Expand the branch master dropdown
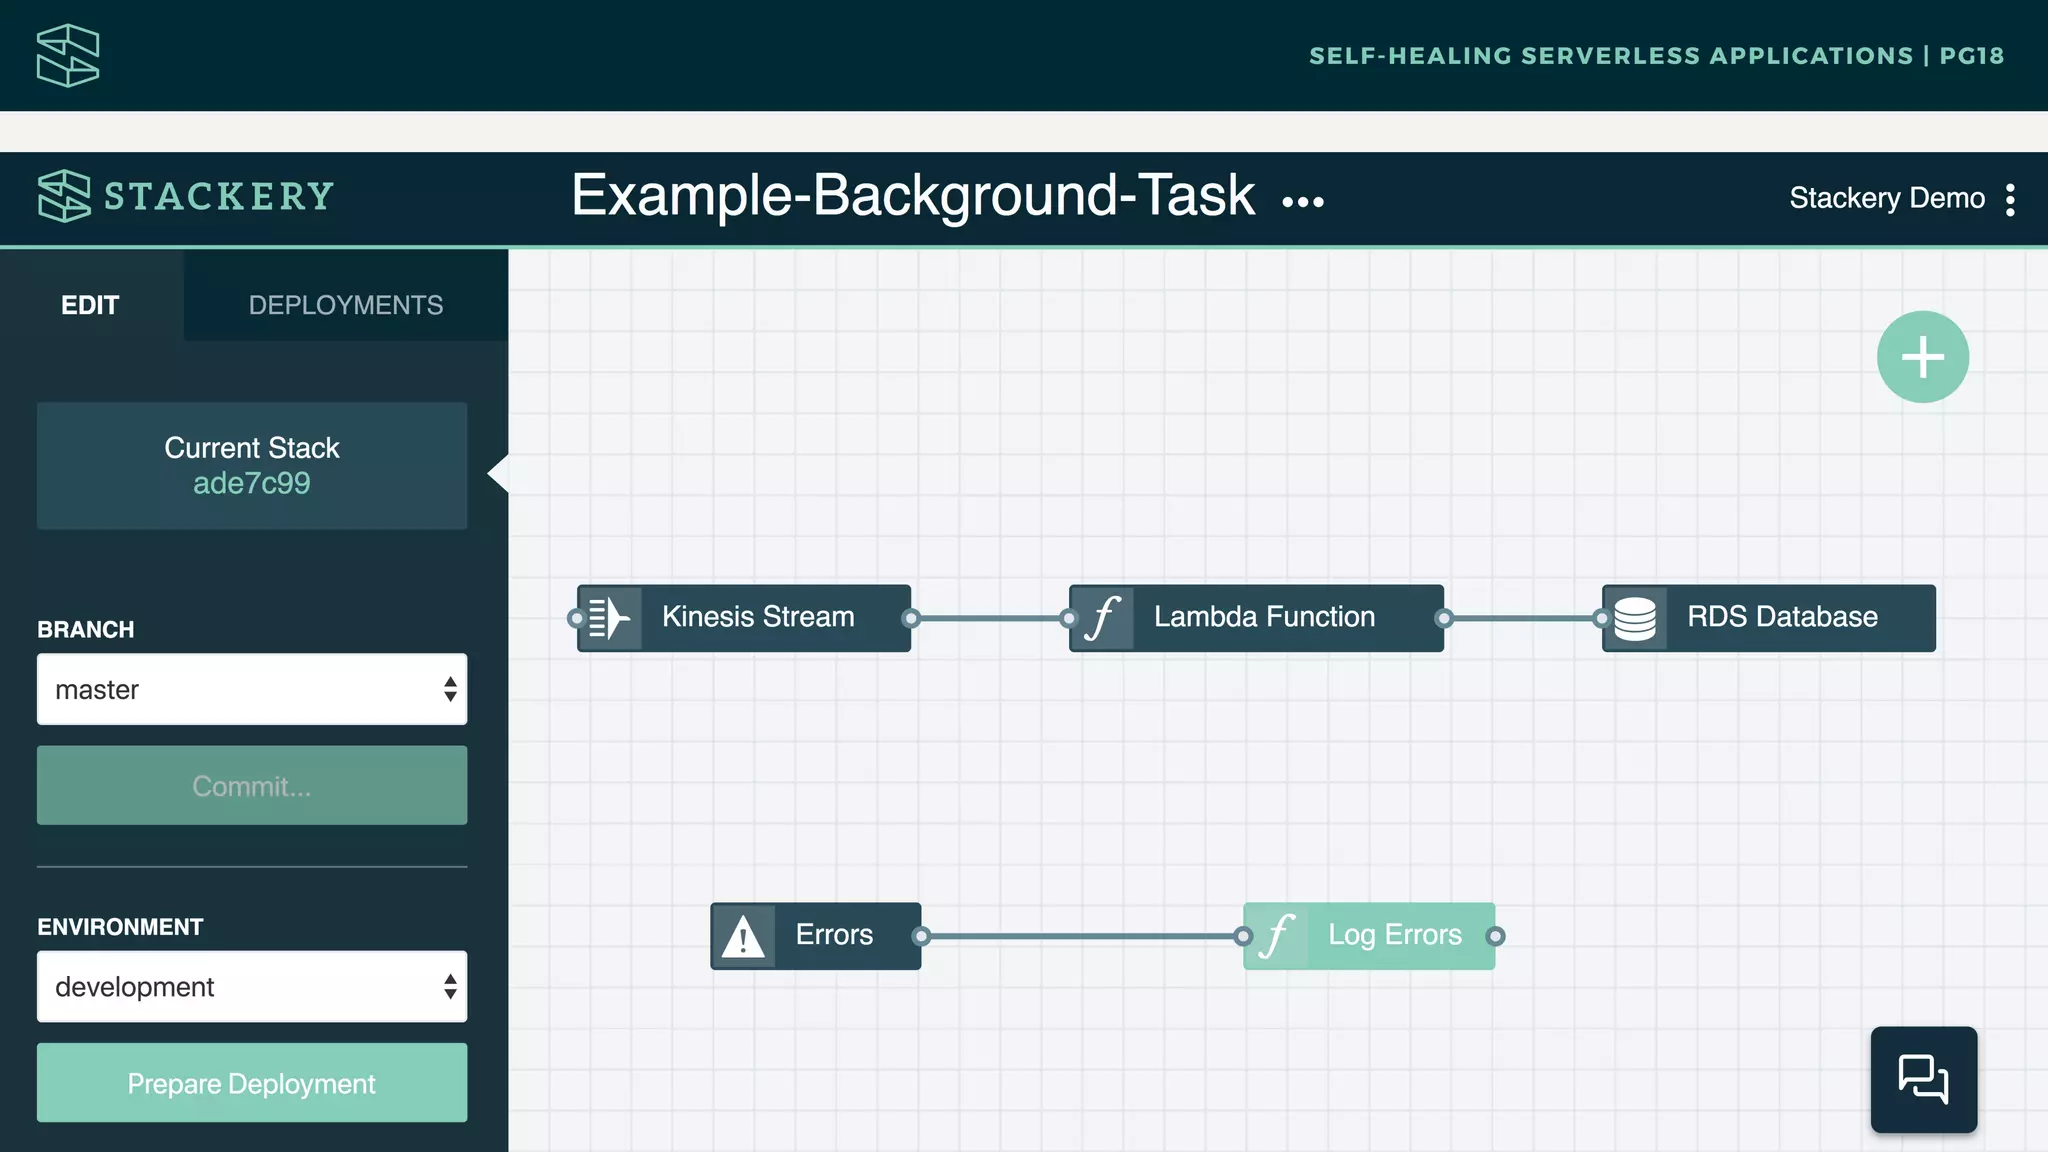Image resolution: width=2048 pixels, height=1152 pixels. click(x=252, y=689)
